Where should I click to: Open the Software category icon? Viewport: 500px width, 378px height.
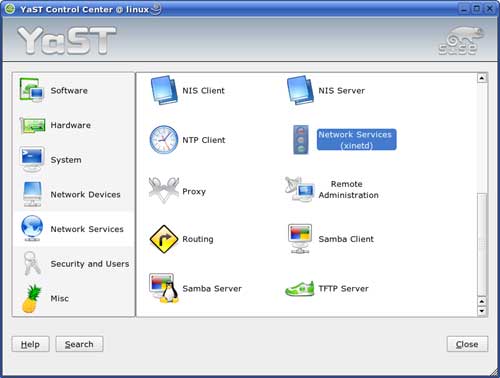[32, 90]
